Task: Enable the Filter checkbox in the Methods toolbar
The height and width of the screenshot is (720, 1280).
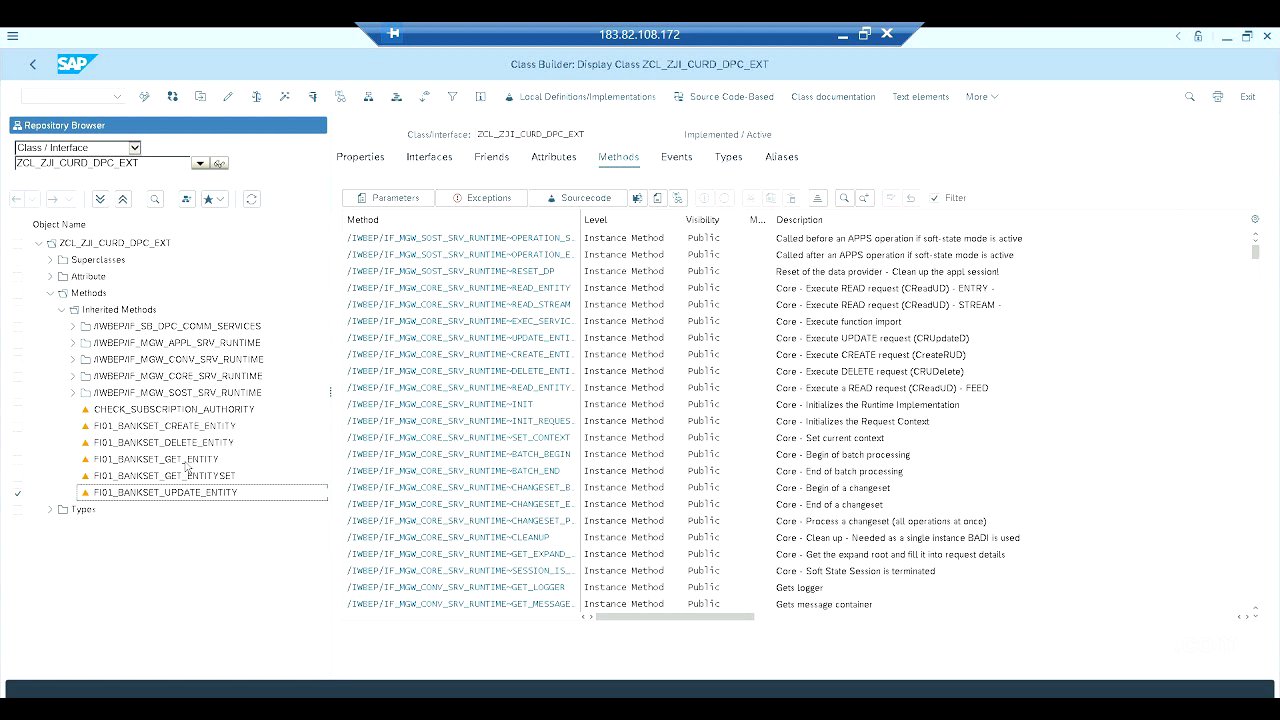Action: pyautogui.click(x=934, y=197)
